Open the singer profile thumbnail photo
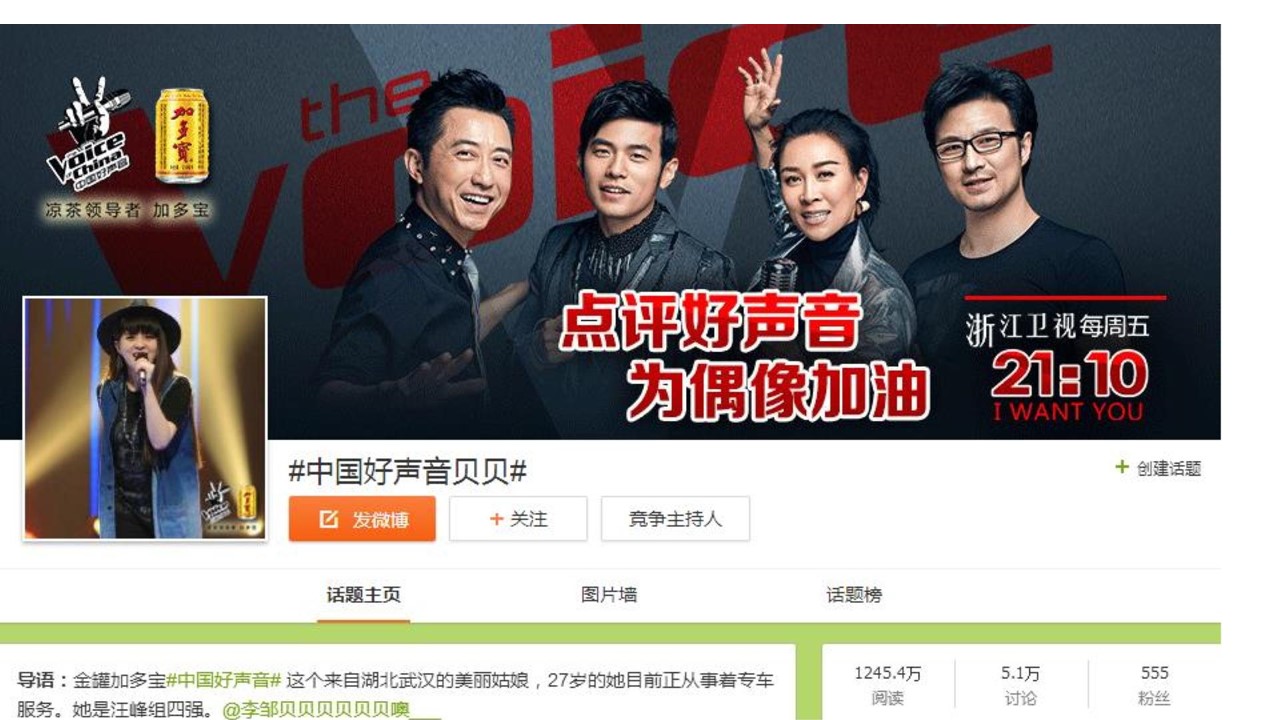 click(x=145, y=418)
